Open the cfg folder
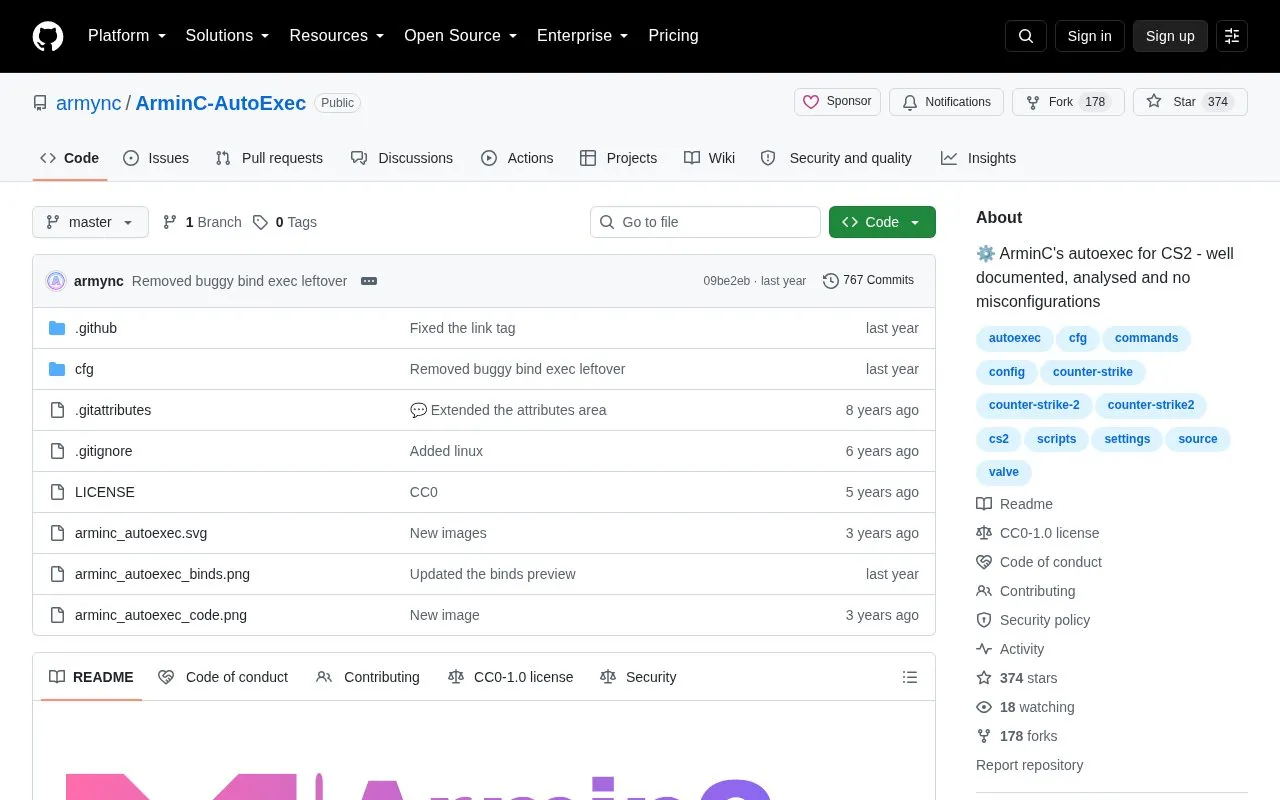The image size is (1280, 800). 84,369
